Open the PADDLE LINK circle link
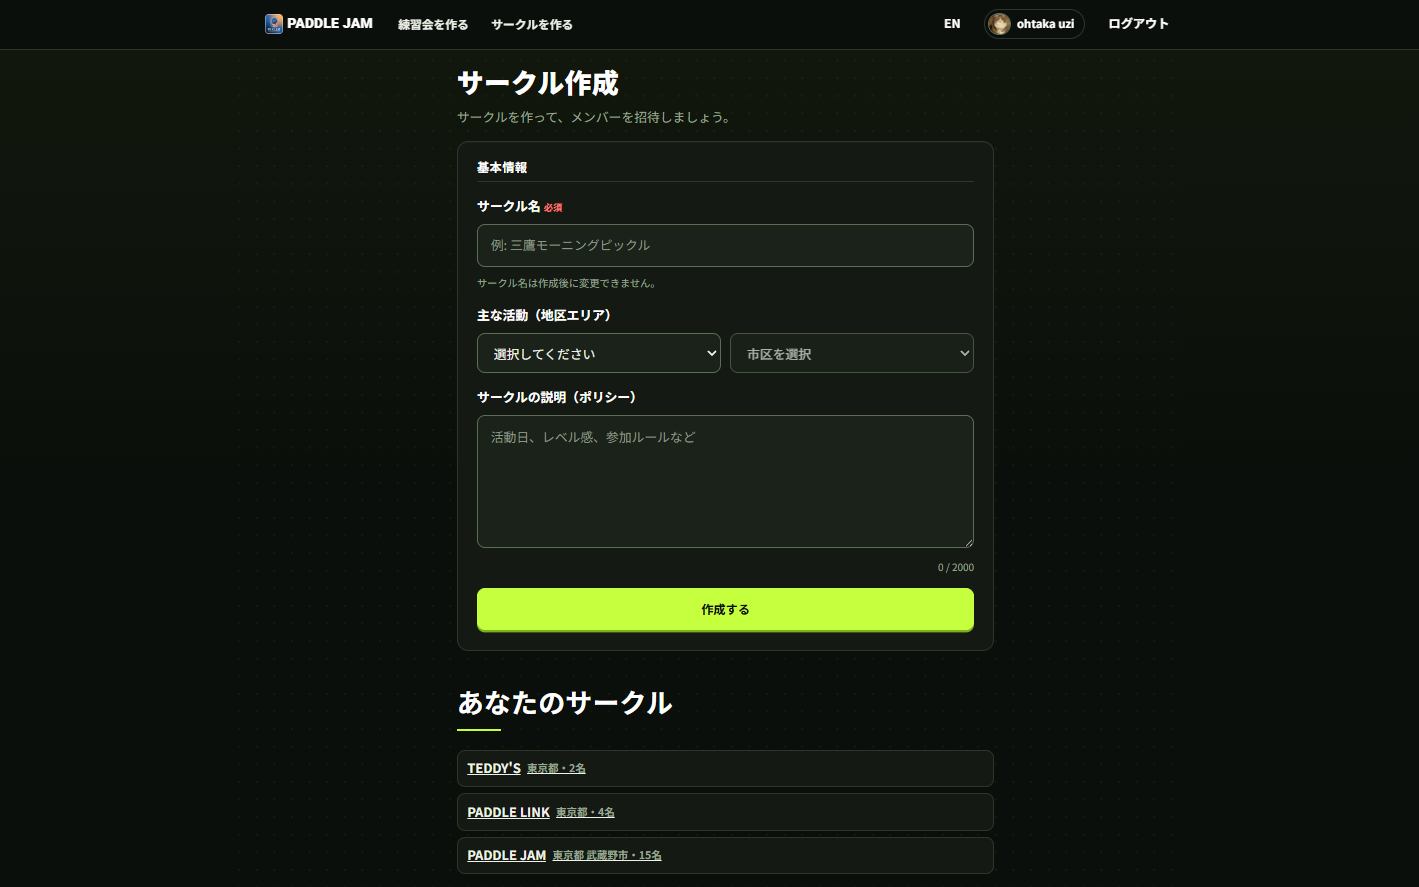The height and width of the screenshot is (887, 1419). point(508,812)
